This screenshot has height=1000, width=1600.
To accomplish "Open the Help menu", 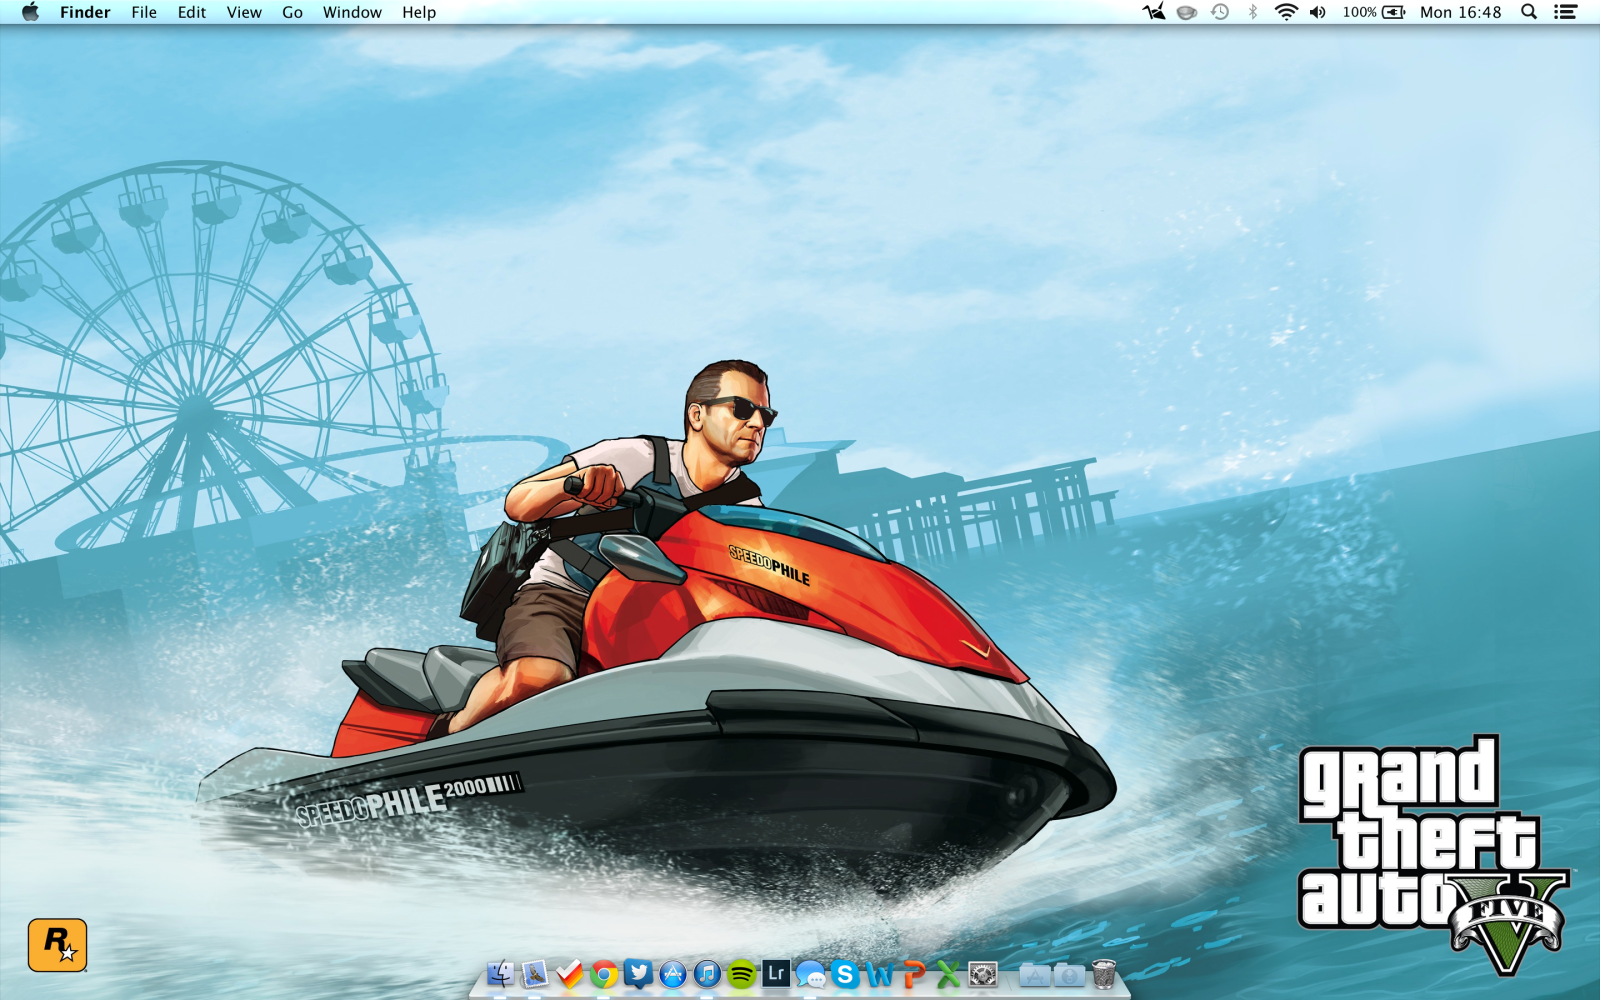I will coord(419,12).
